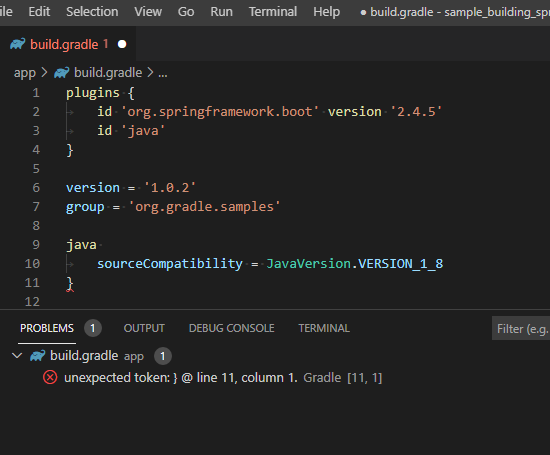Select build.gradle app row in problems list
The image size is (550, 455).
(x=275, y=356)
